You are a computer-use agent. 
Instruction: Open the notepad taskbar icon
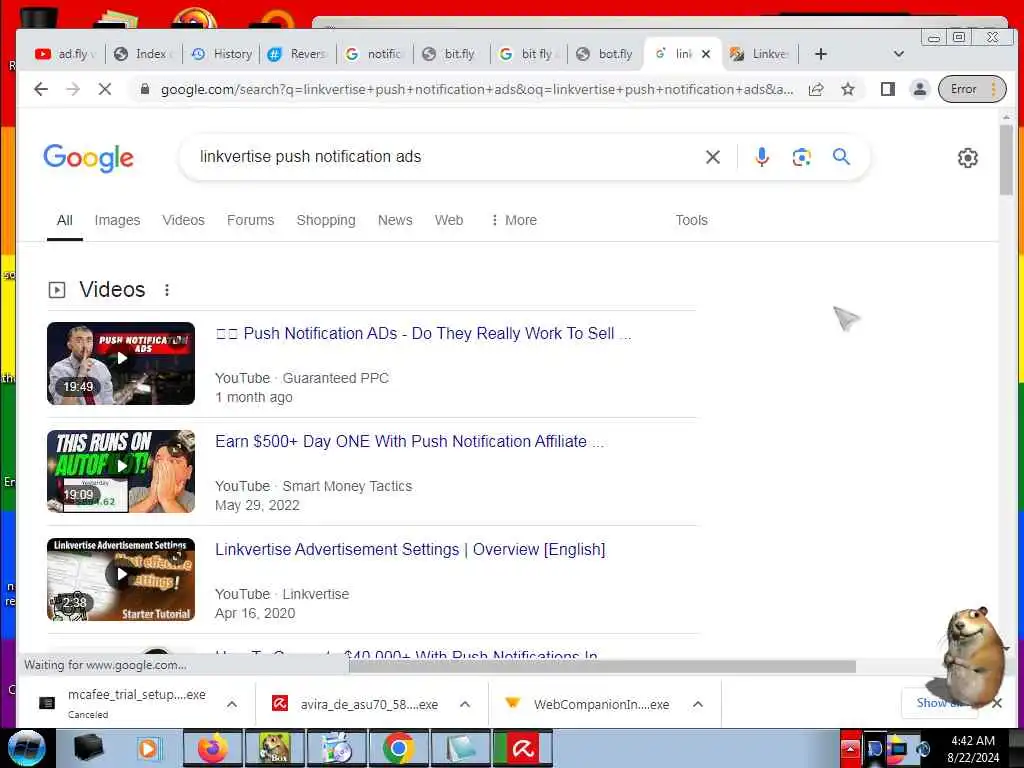pyautogui.click(x=461, y=748)
